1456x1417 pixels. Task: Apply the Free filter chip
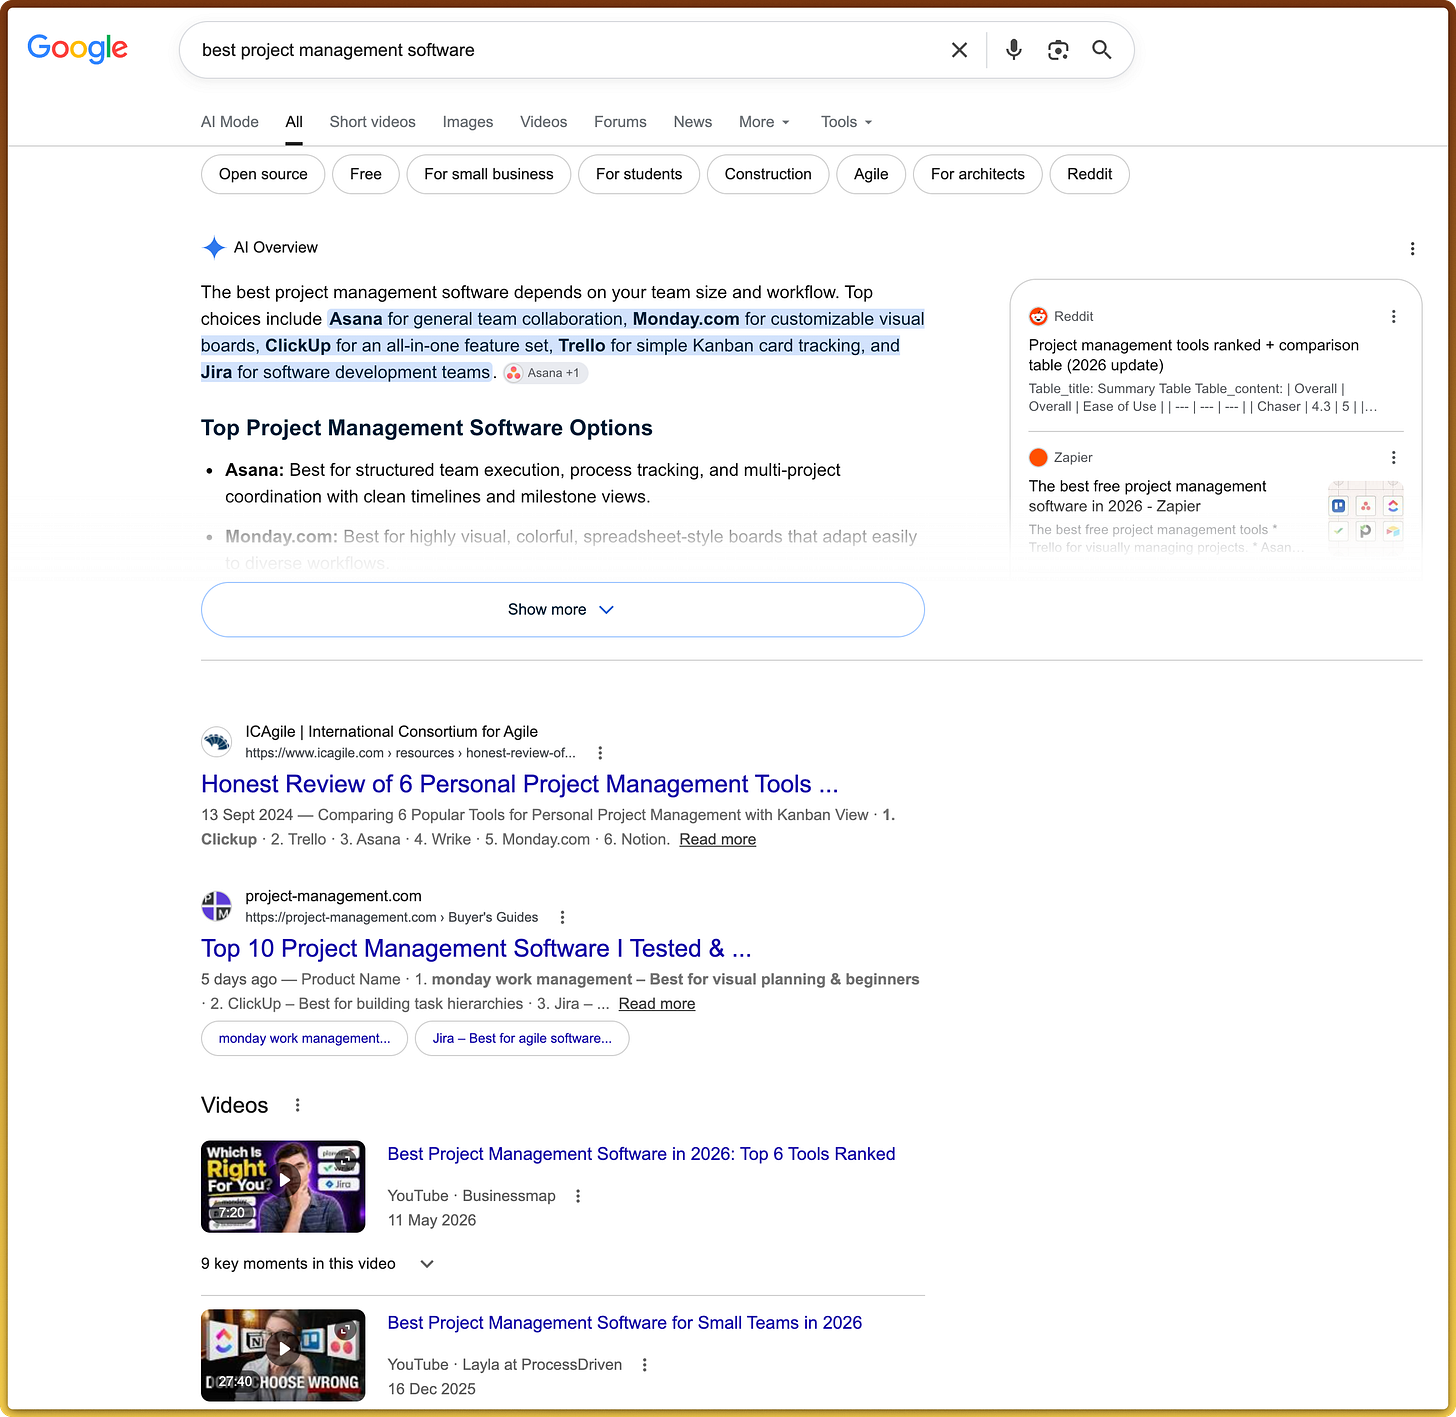[366, 174]
